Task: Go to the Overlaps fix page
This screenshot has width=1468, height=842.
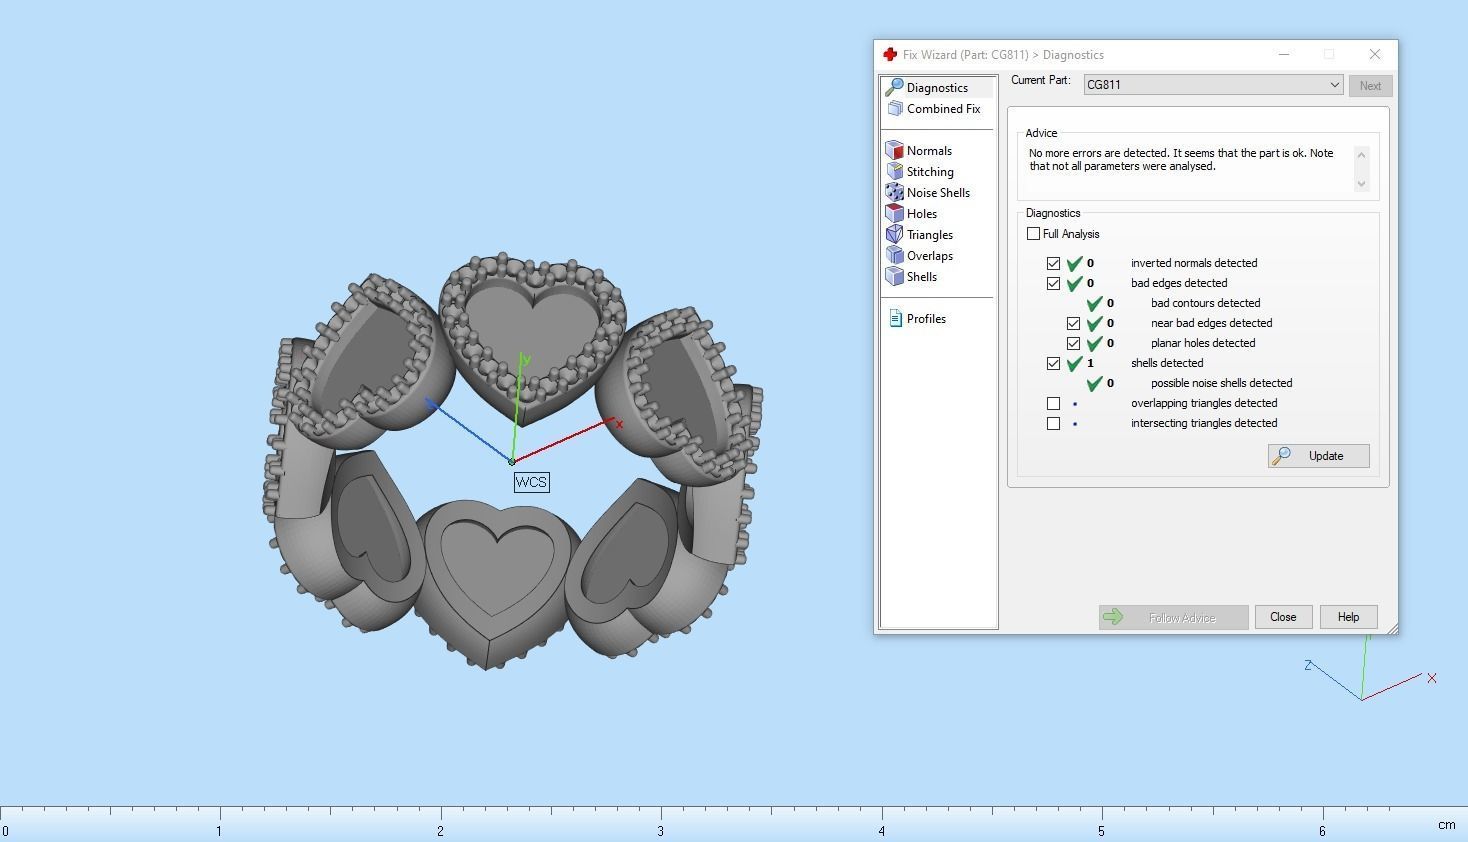Action: tap(930, 256)
